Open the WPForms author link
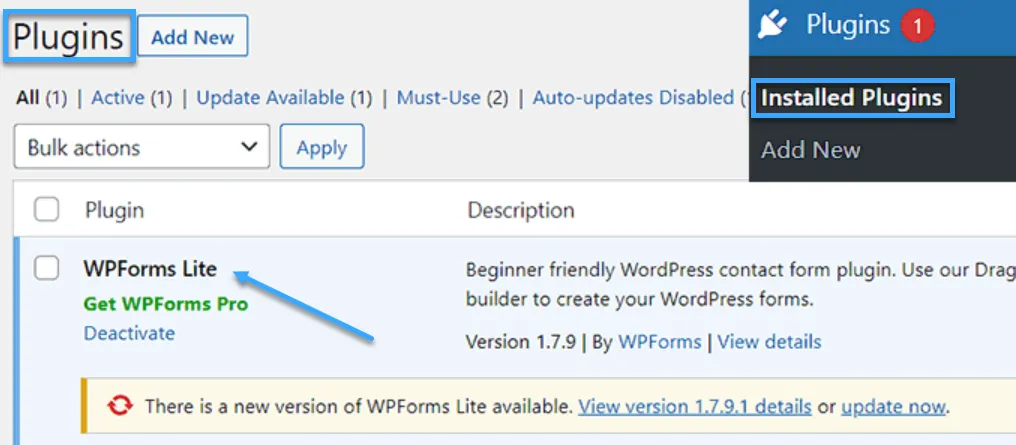 (x=660, y=341)
